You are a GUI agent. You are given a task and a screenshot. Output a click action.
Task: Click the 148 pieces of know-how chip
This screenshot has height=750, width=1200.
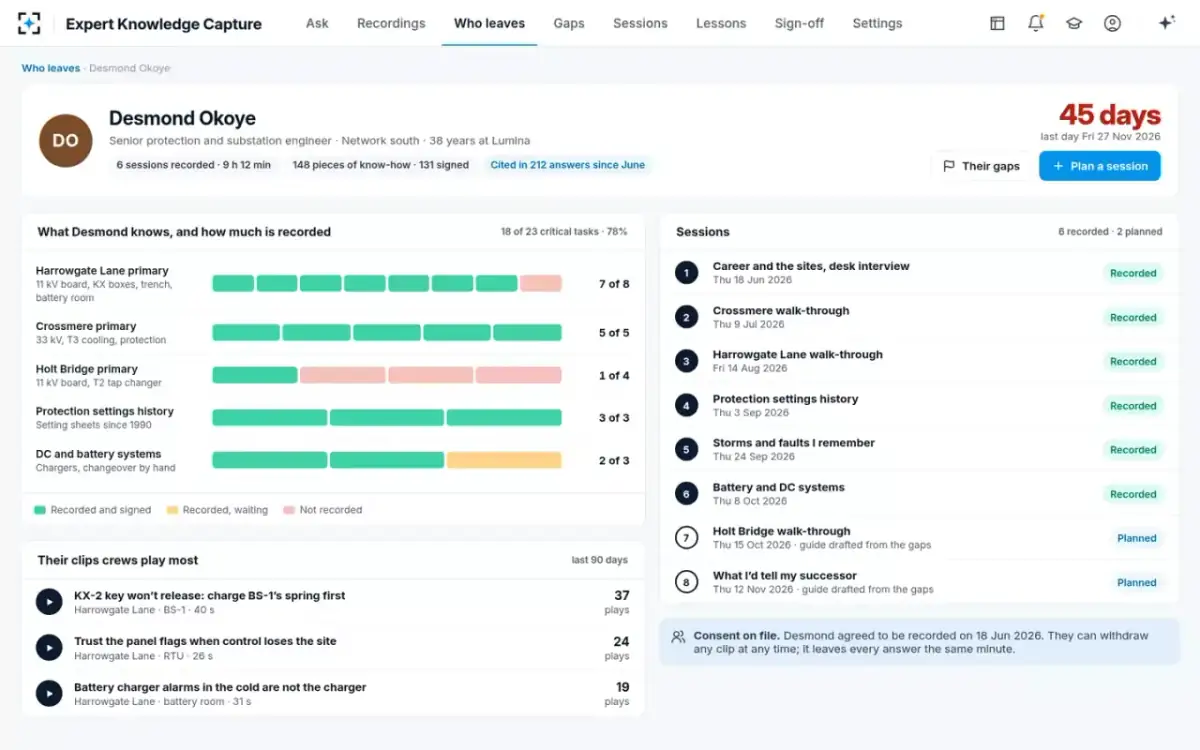click(x=381, y=165)
